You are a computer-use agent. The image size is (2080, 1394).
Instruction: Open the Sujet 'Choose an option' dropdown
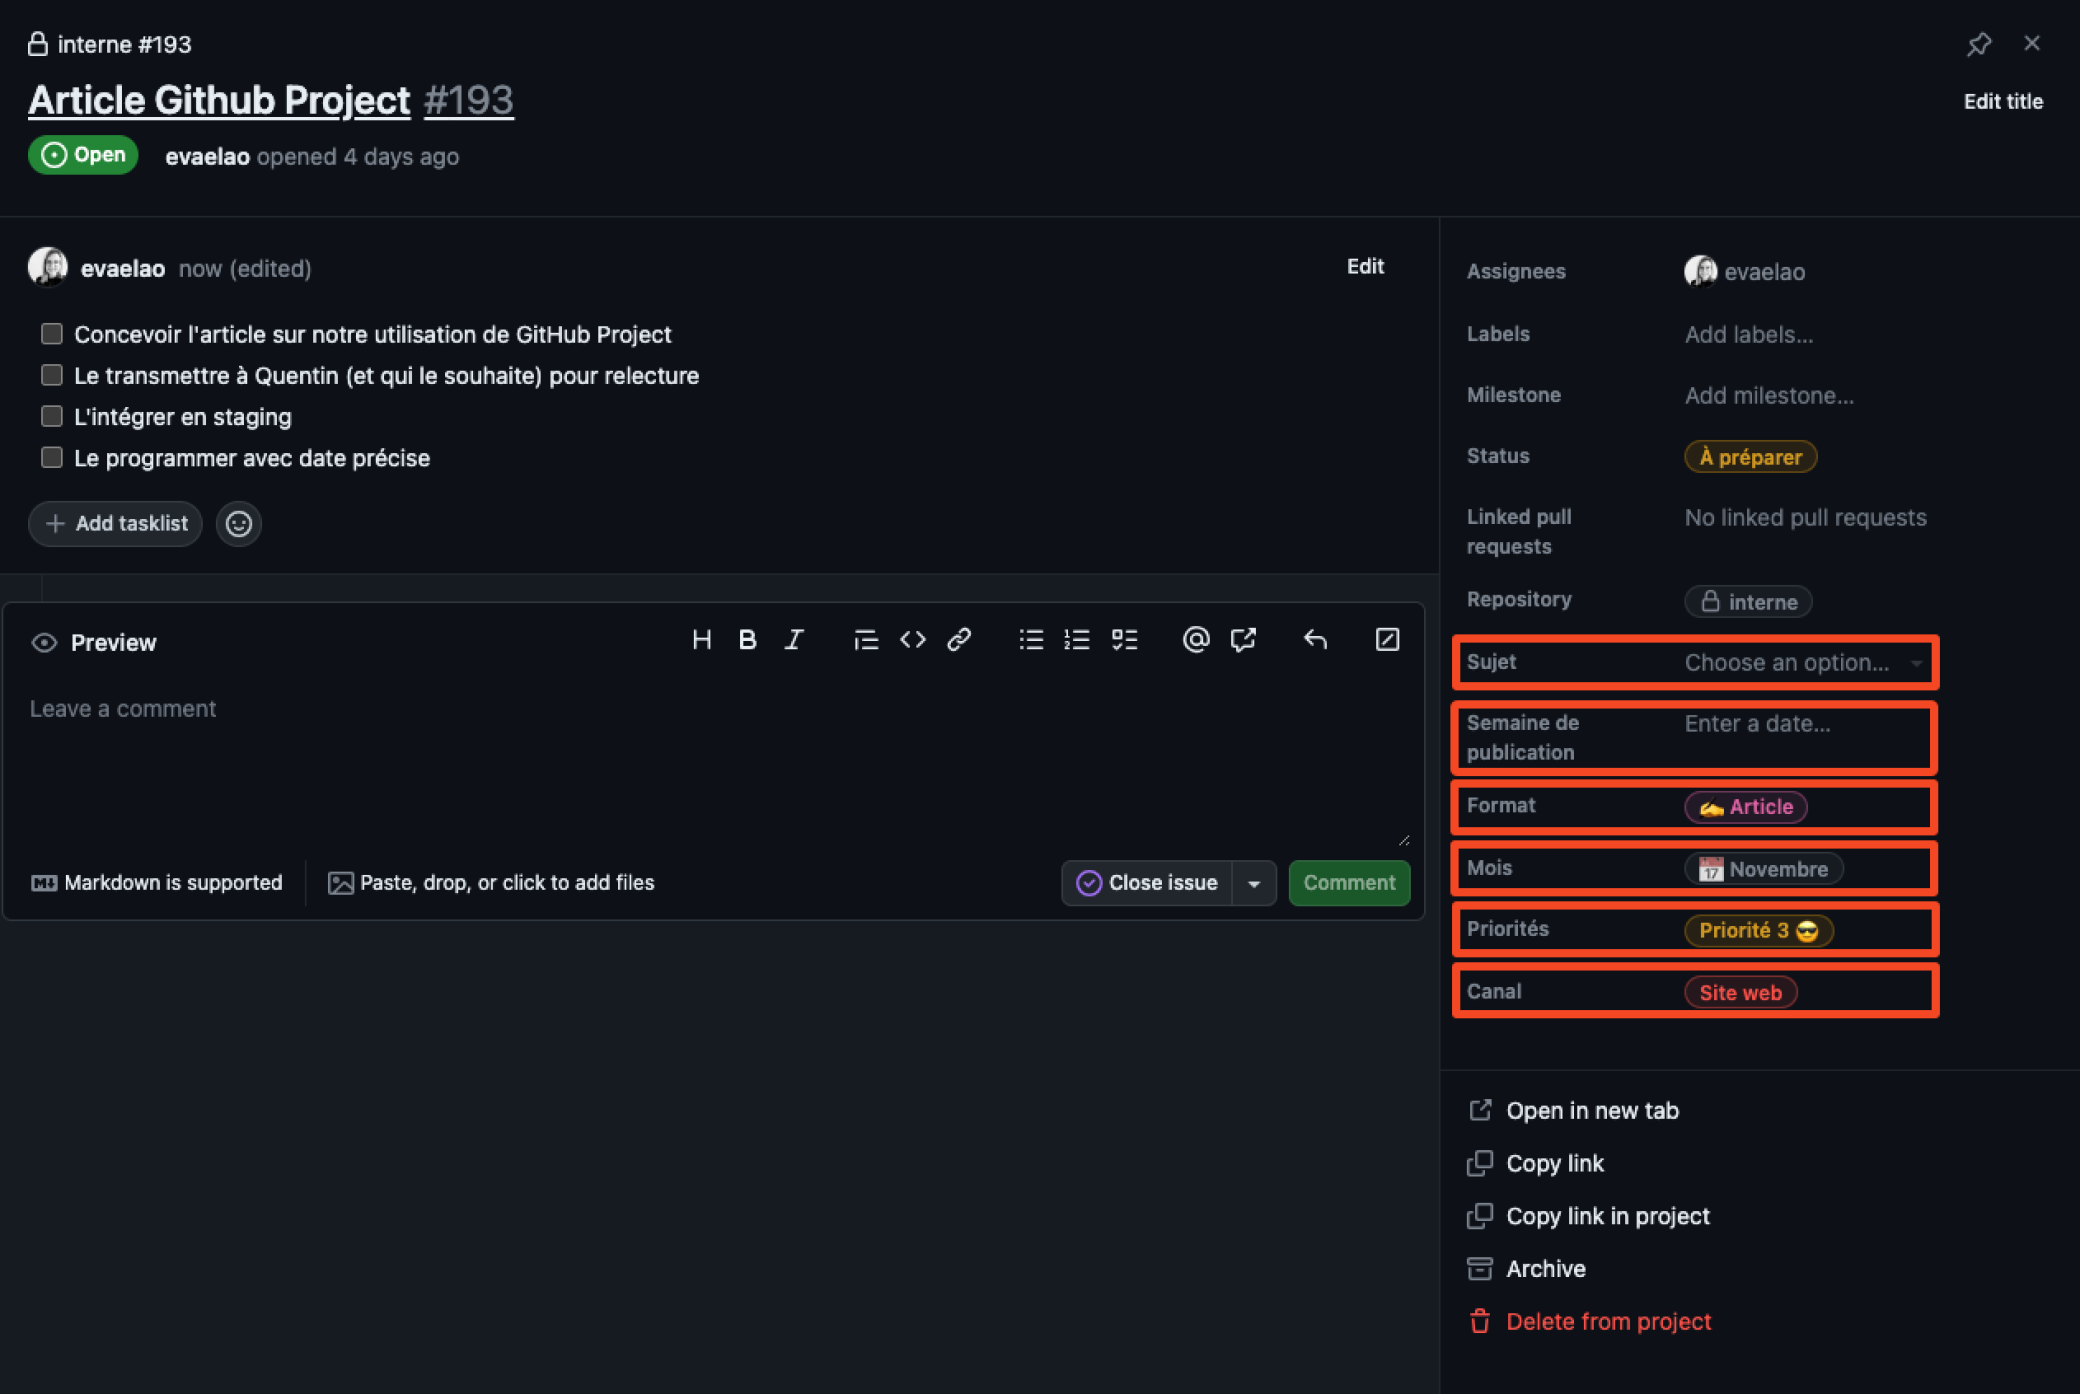coord(1802,661)
